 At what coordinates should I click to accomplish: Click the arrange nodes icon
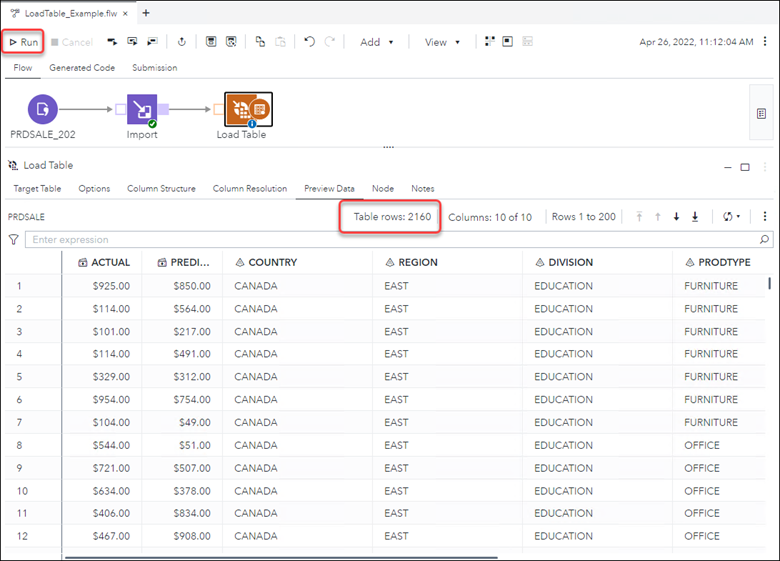489,41
